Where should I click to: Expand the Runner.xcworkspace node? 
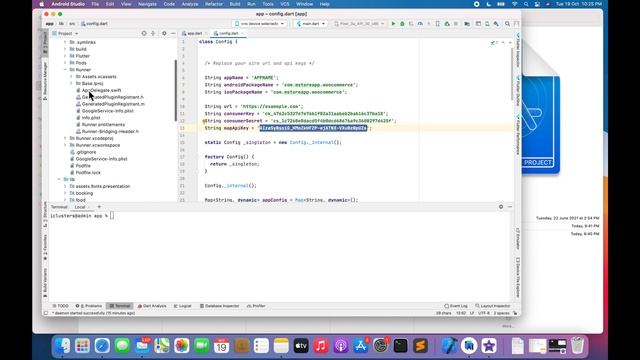(65, 145)
